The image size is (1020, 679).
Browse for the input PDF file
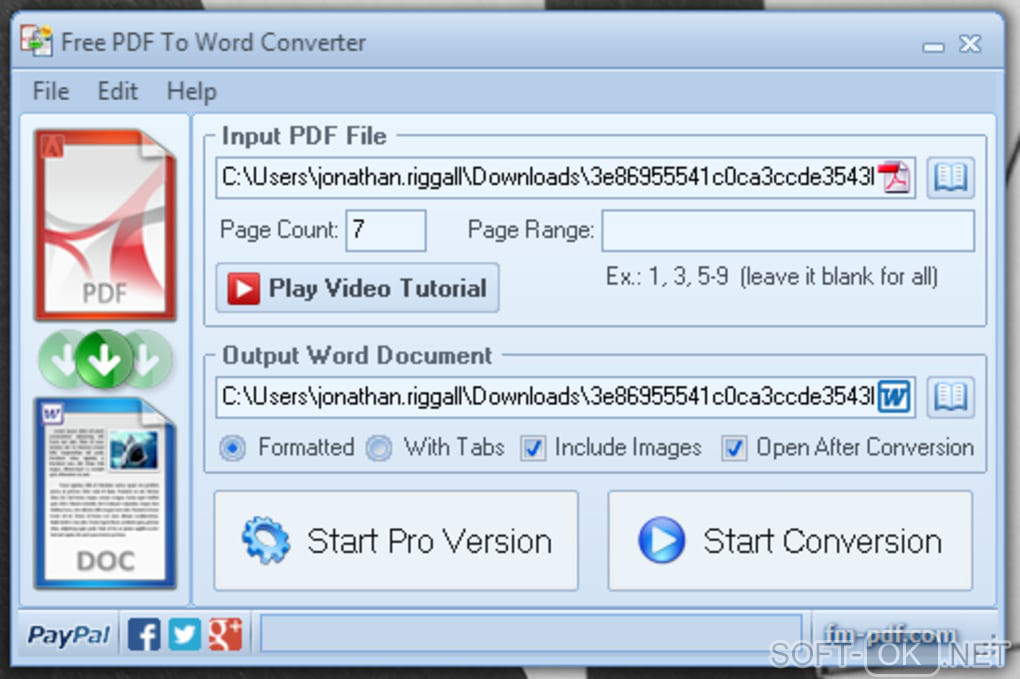tap(950, 177)
